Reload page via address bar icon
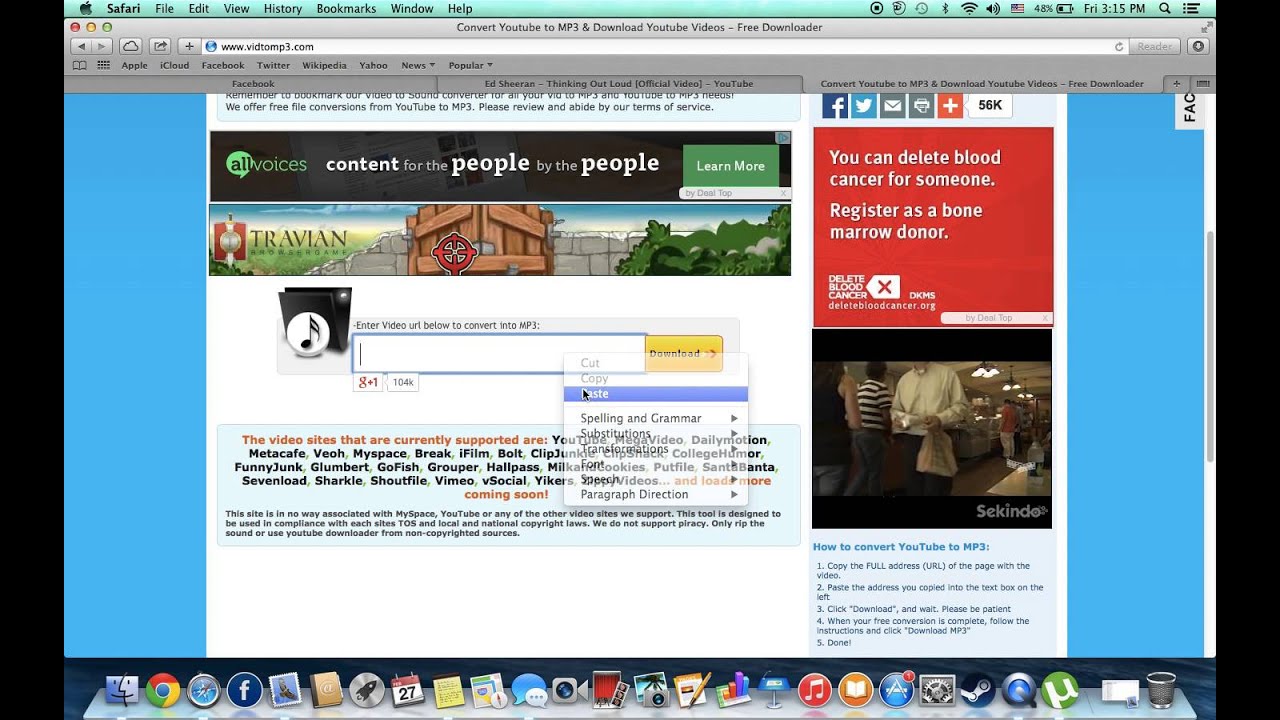 pos(1119,46)
